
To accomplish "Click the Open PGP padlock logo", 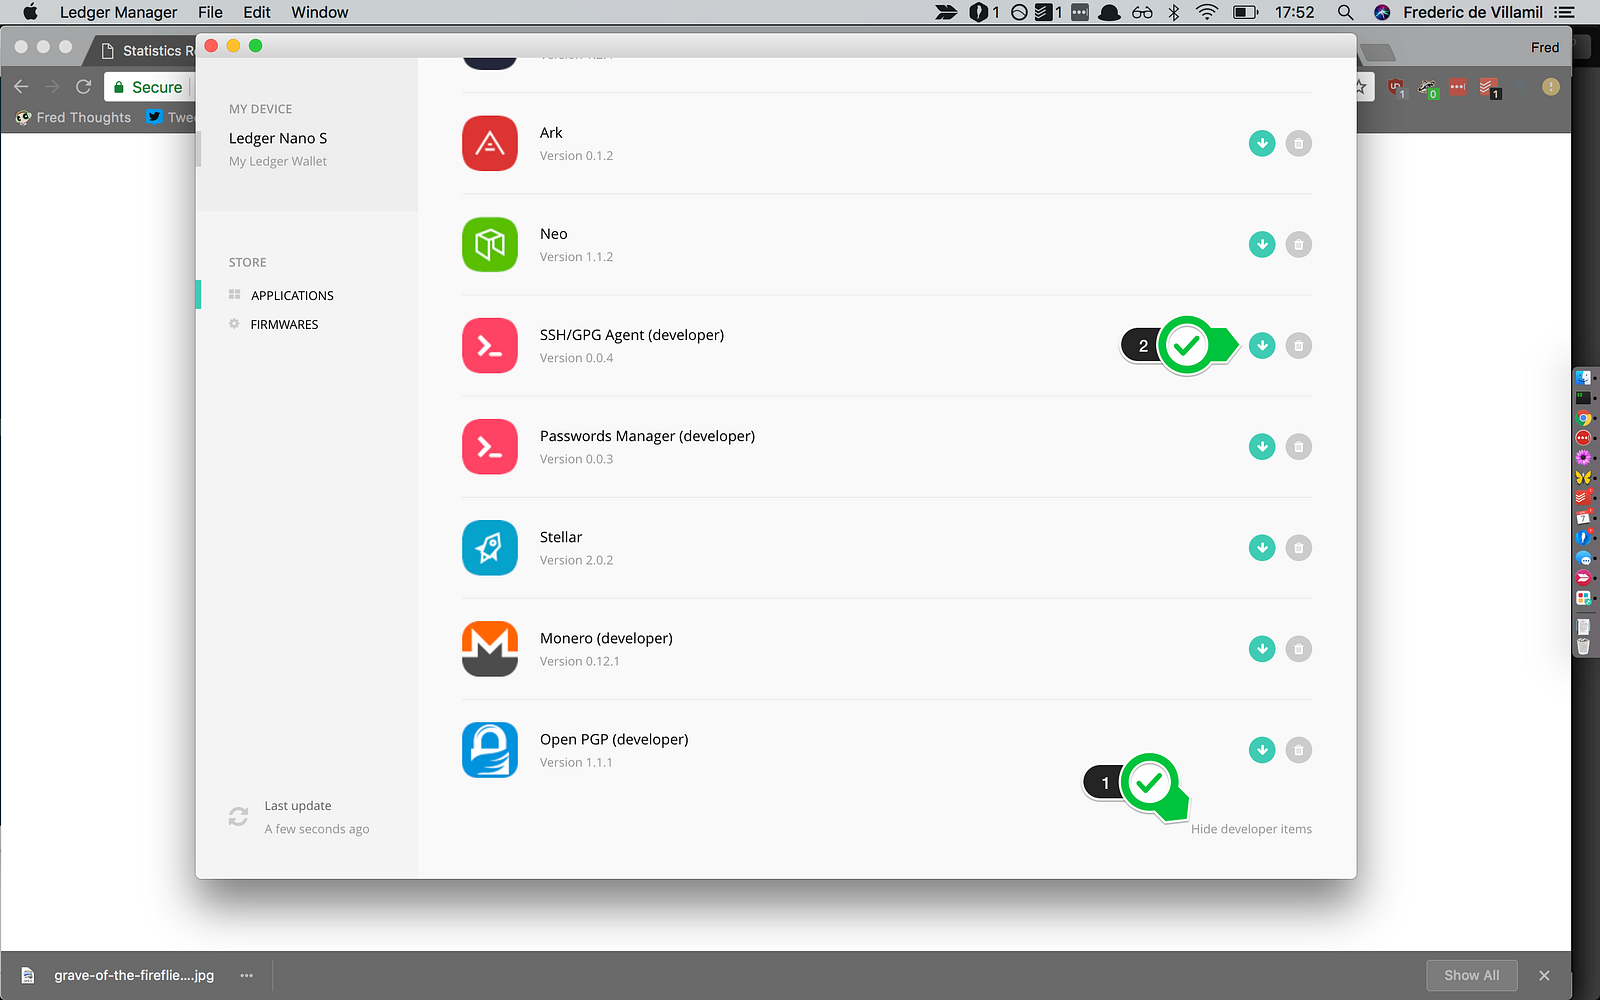I will coord(490,749).
